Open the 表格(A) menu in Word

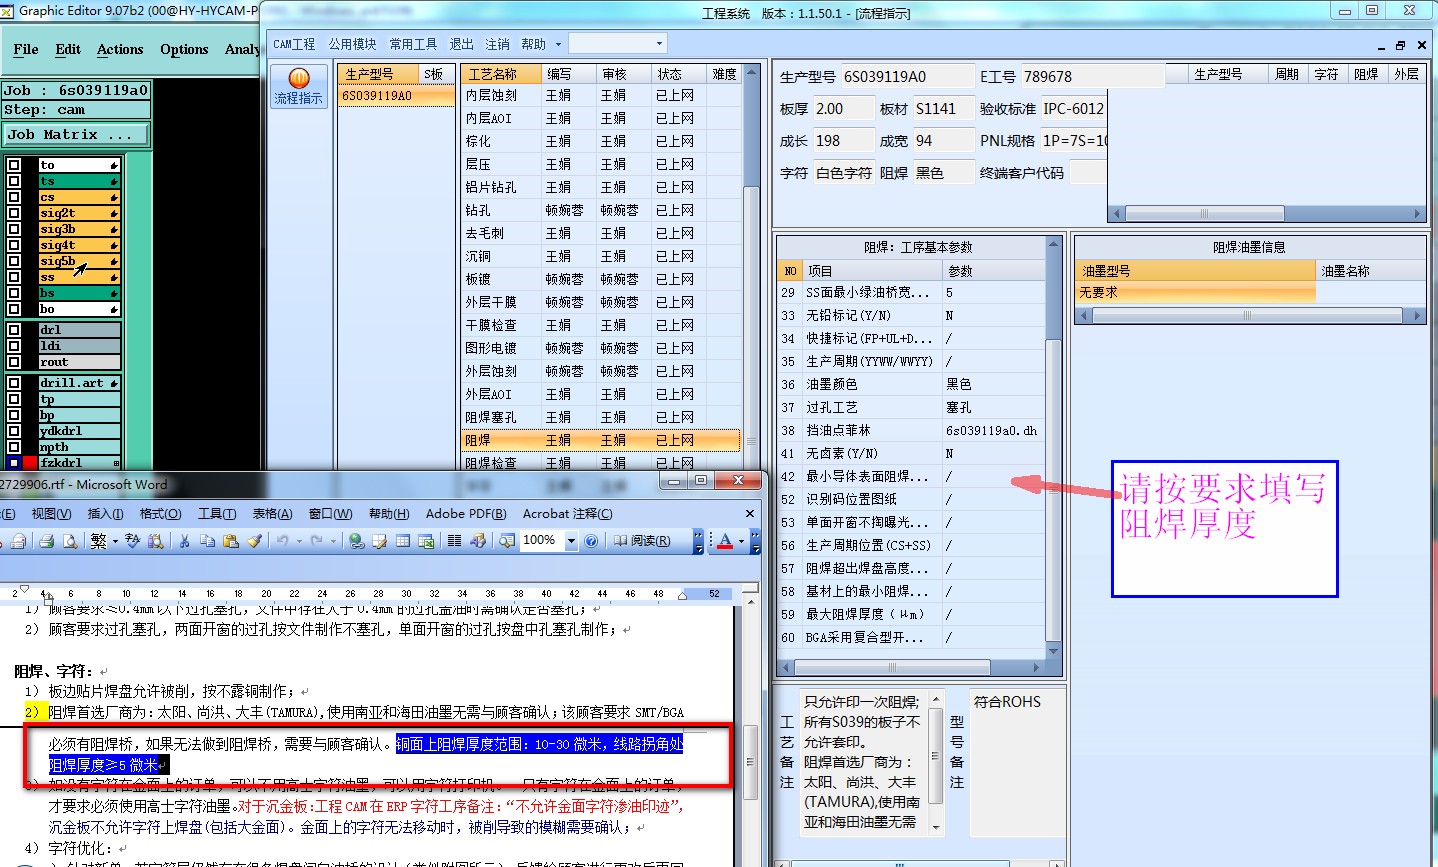pyautogui.click(x=272, y=514)
